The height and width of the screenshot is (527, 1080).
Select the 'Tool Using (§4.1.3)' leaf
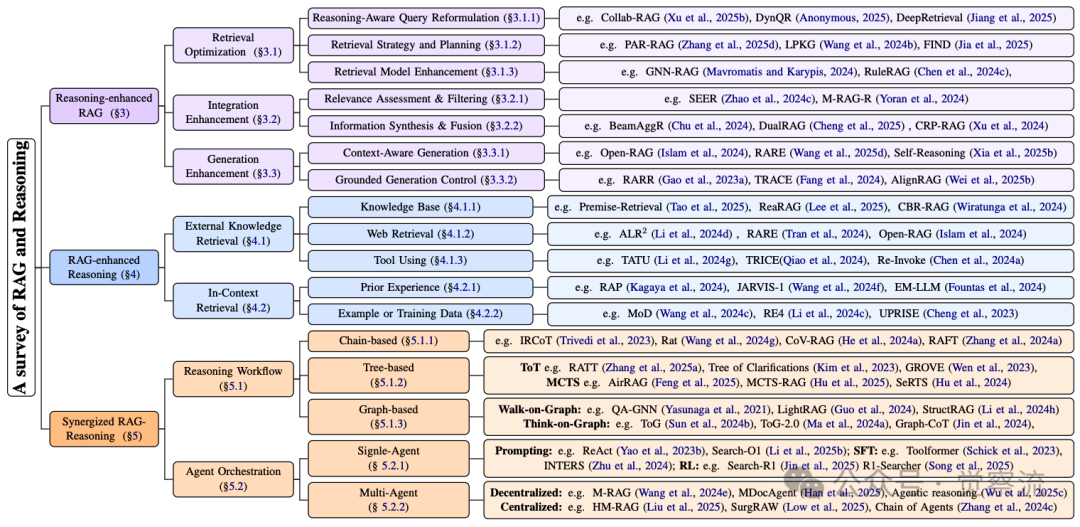click(421, 260)
